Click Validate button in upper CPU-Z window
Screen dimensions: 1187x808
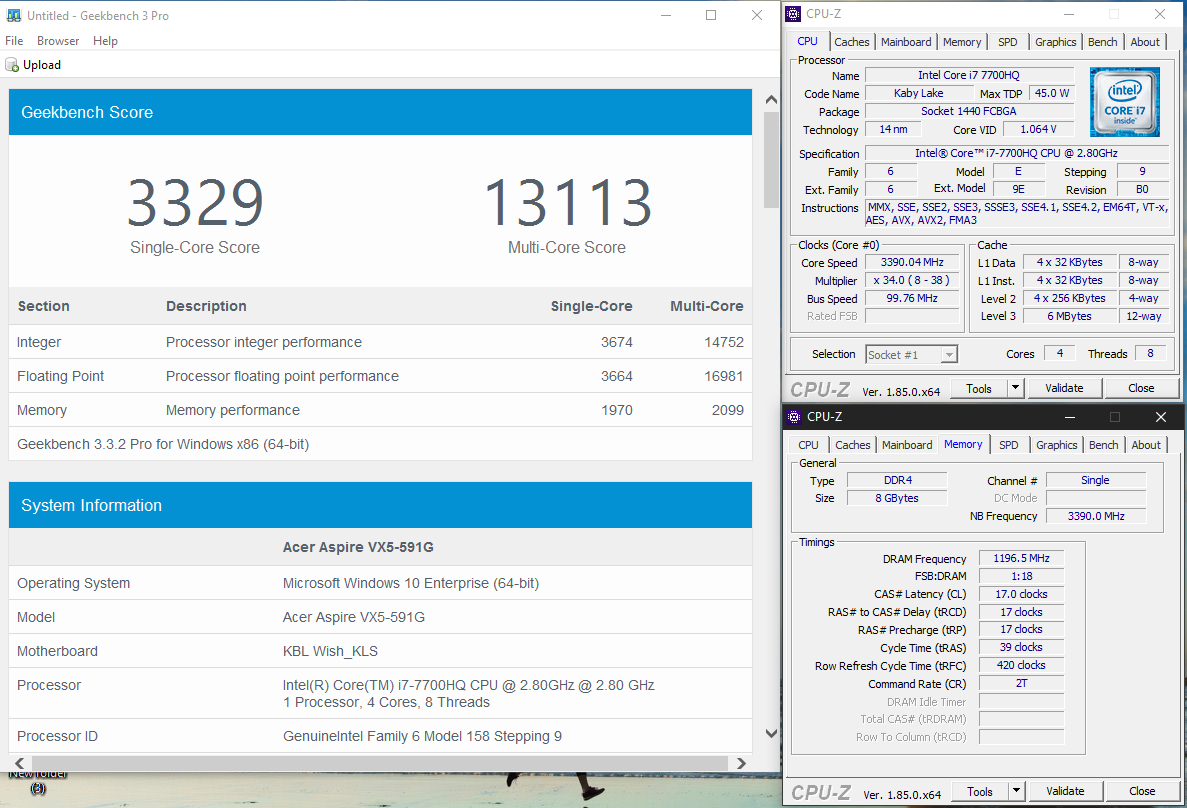click(1064, 388)
